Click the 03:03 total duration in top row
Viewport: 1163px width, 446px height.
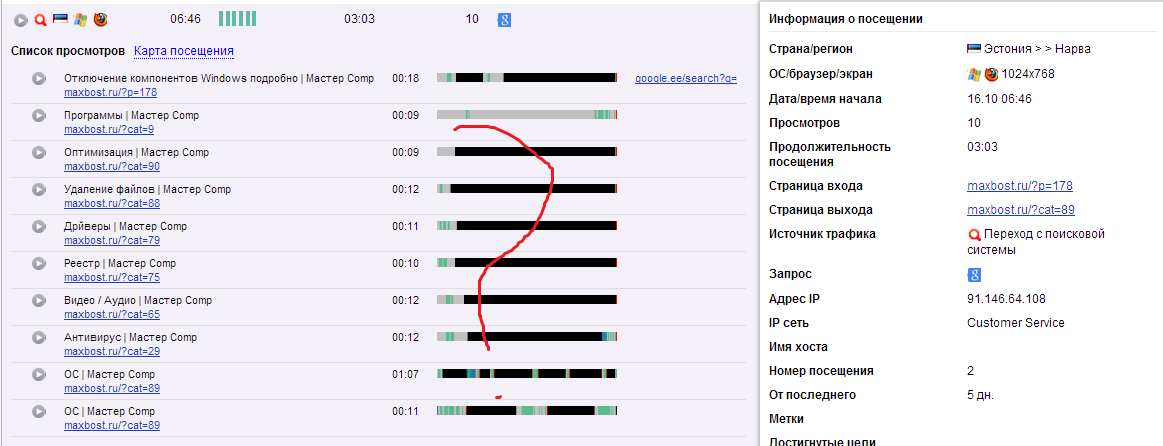click(x=359, y=19)
